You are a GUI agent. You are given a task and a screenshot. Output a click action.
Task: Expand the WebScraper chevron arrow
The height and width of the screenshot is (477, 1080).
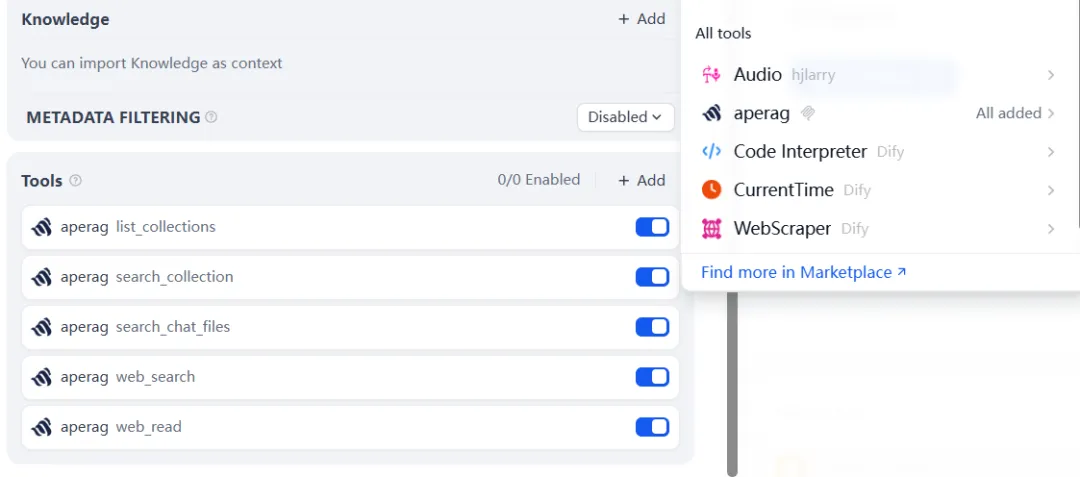[x=1051, y=229]
